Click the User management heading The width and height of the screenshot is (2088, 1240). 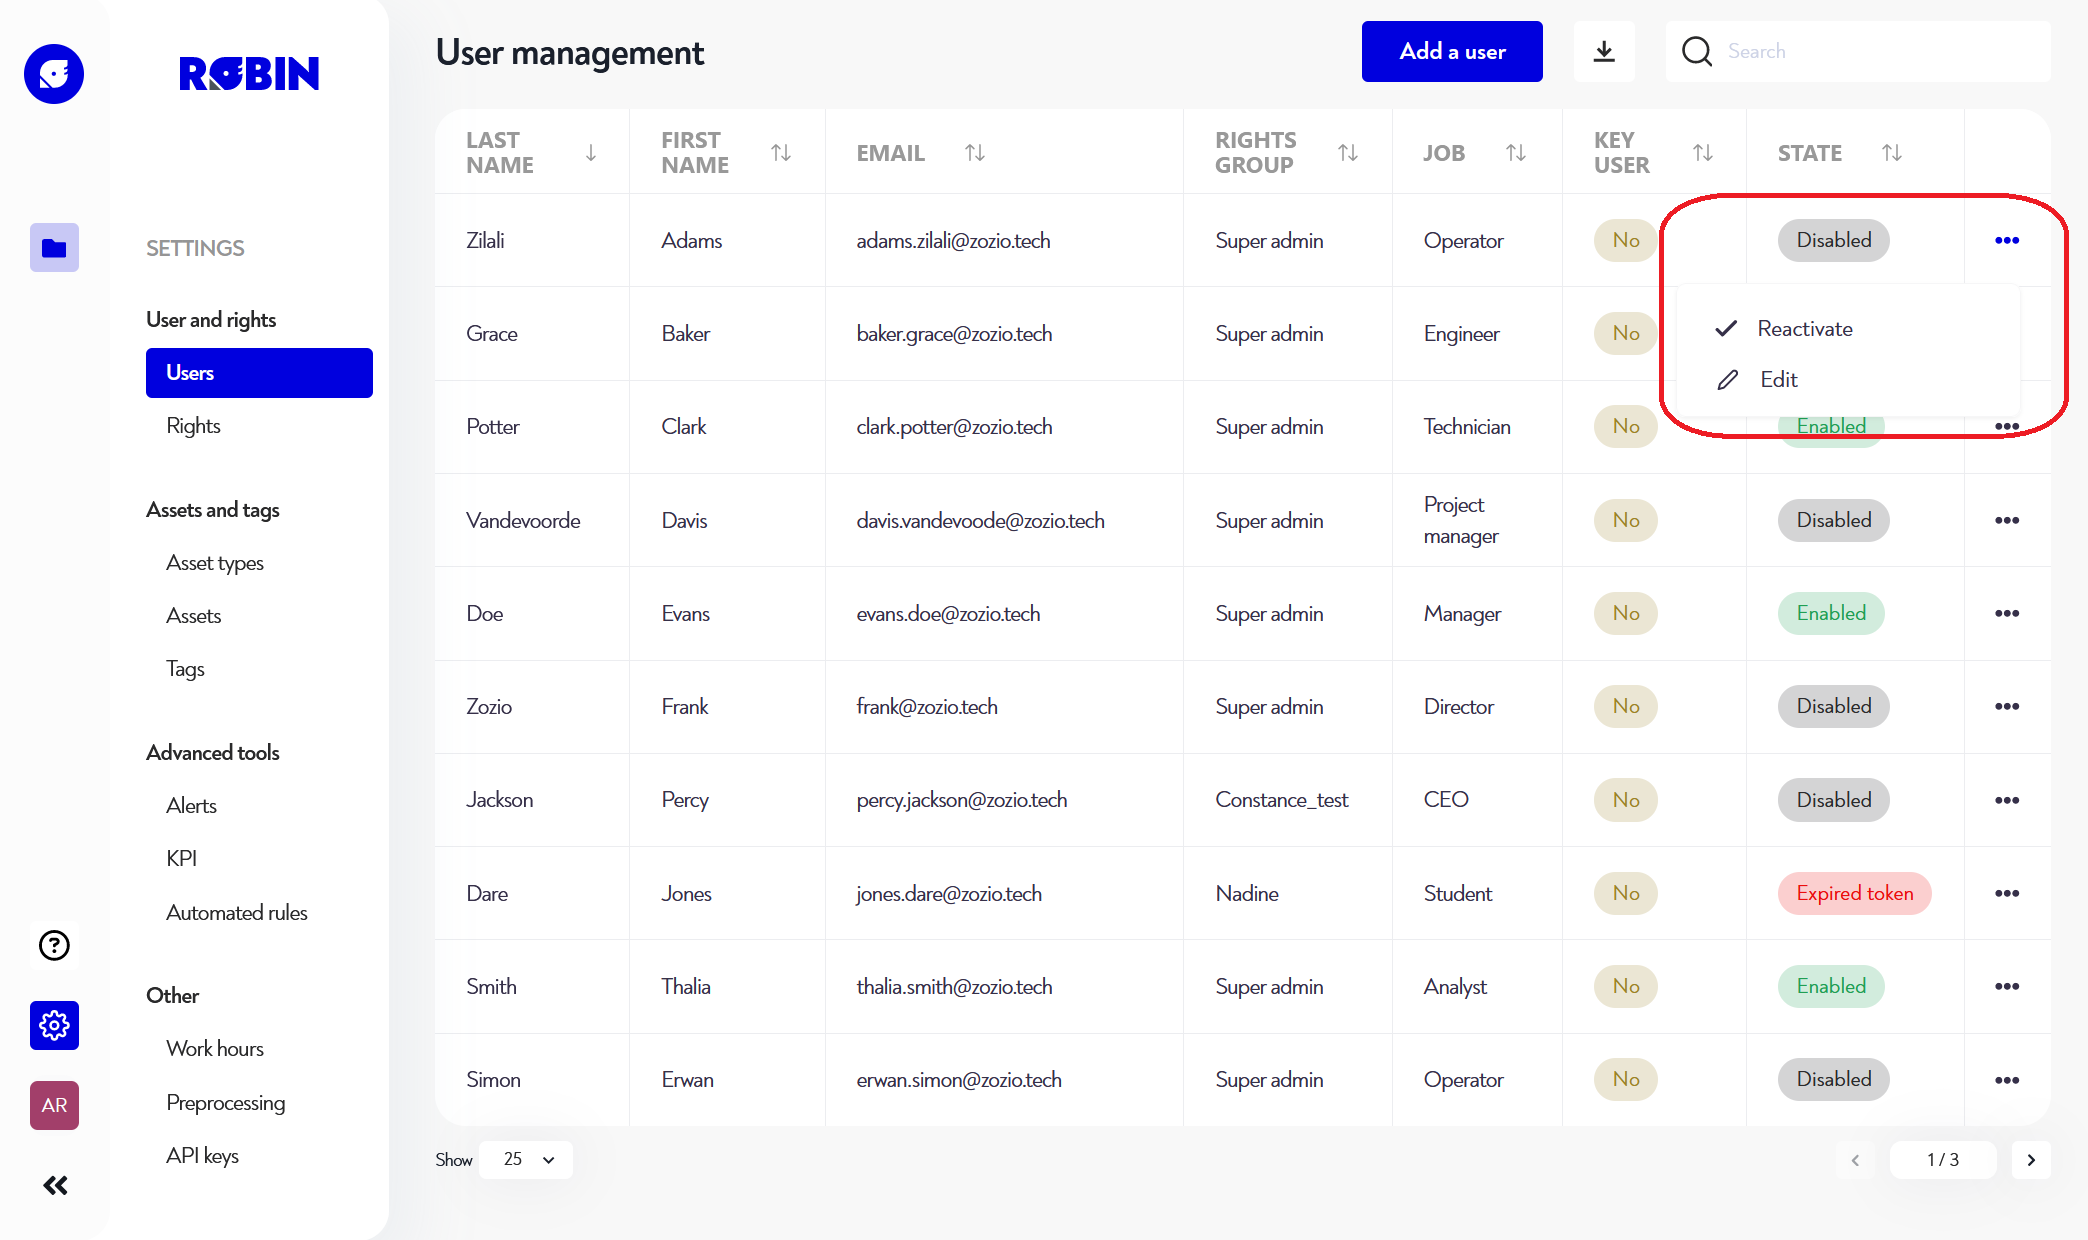[x=570, y=53]
